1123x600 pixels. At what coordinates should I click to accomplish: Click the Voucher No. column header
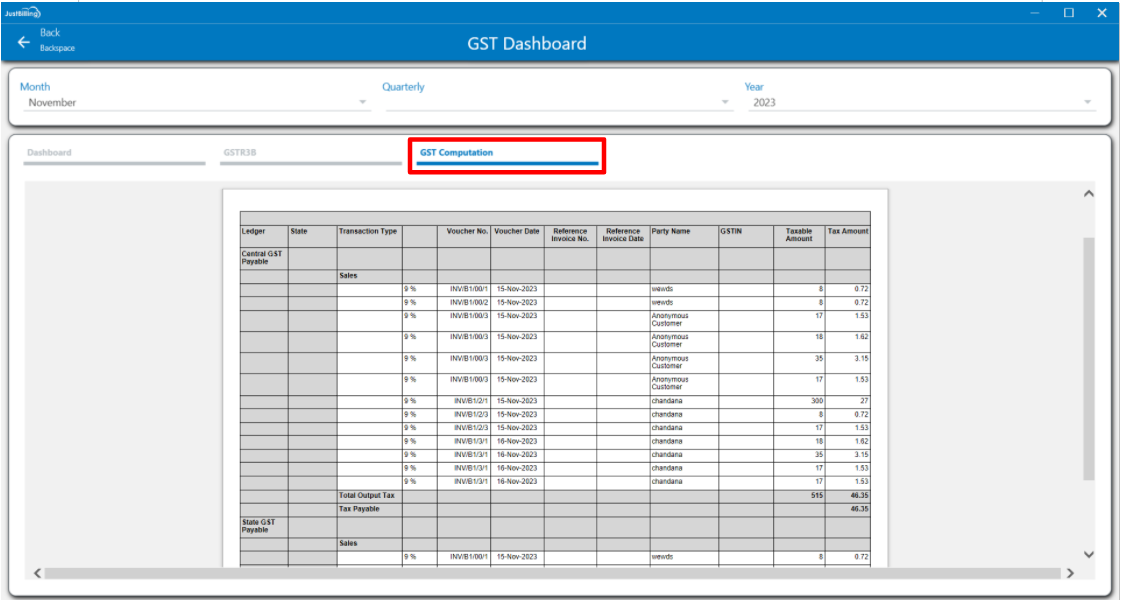point(467,231)
